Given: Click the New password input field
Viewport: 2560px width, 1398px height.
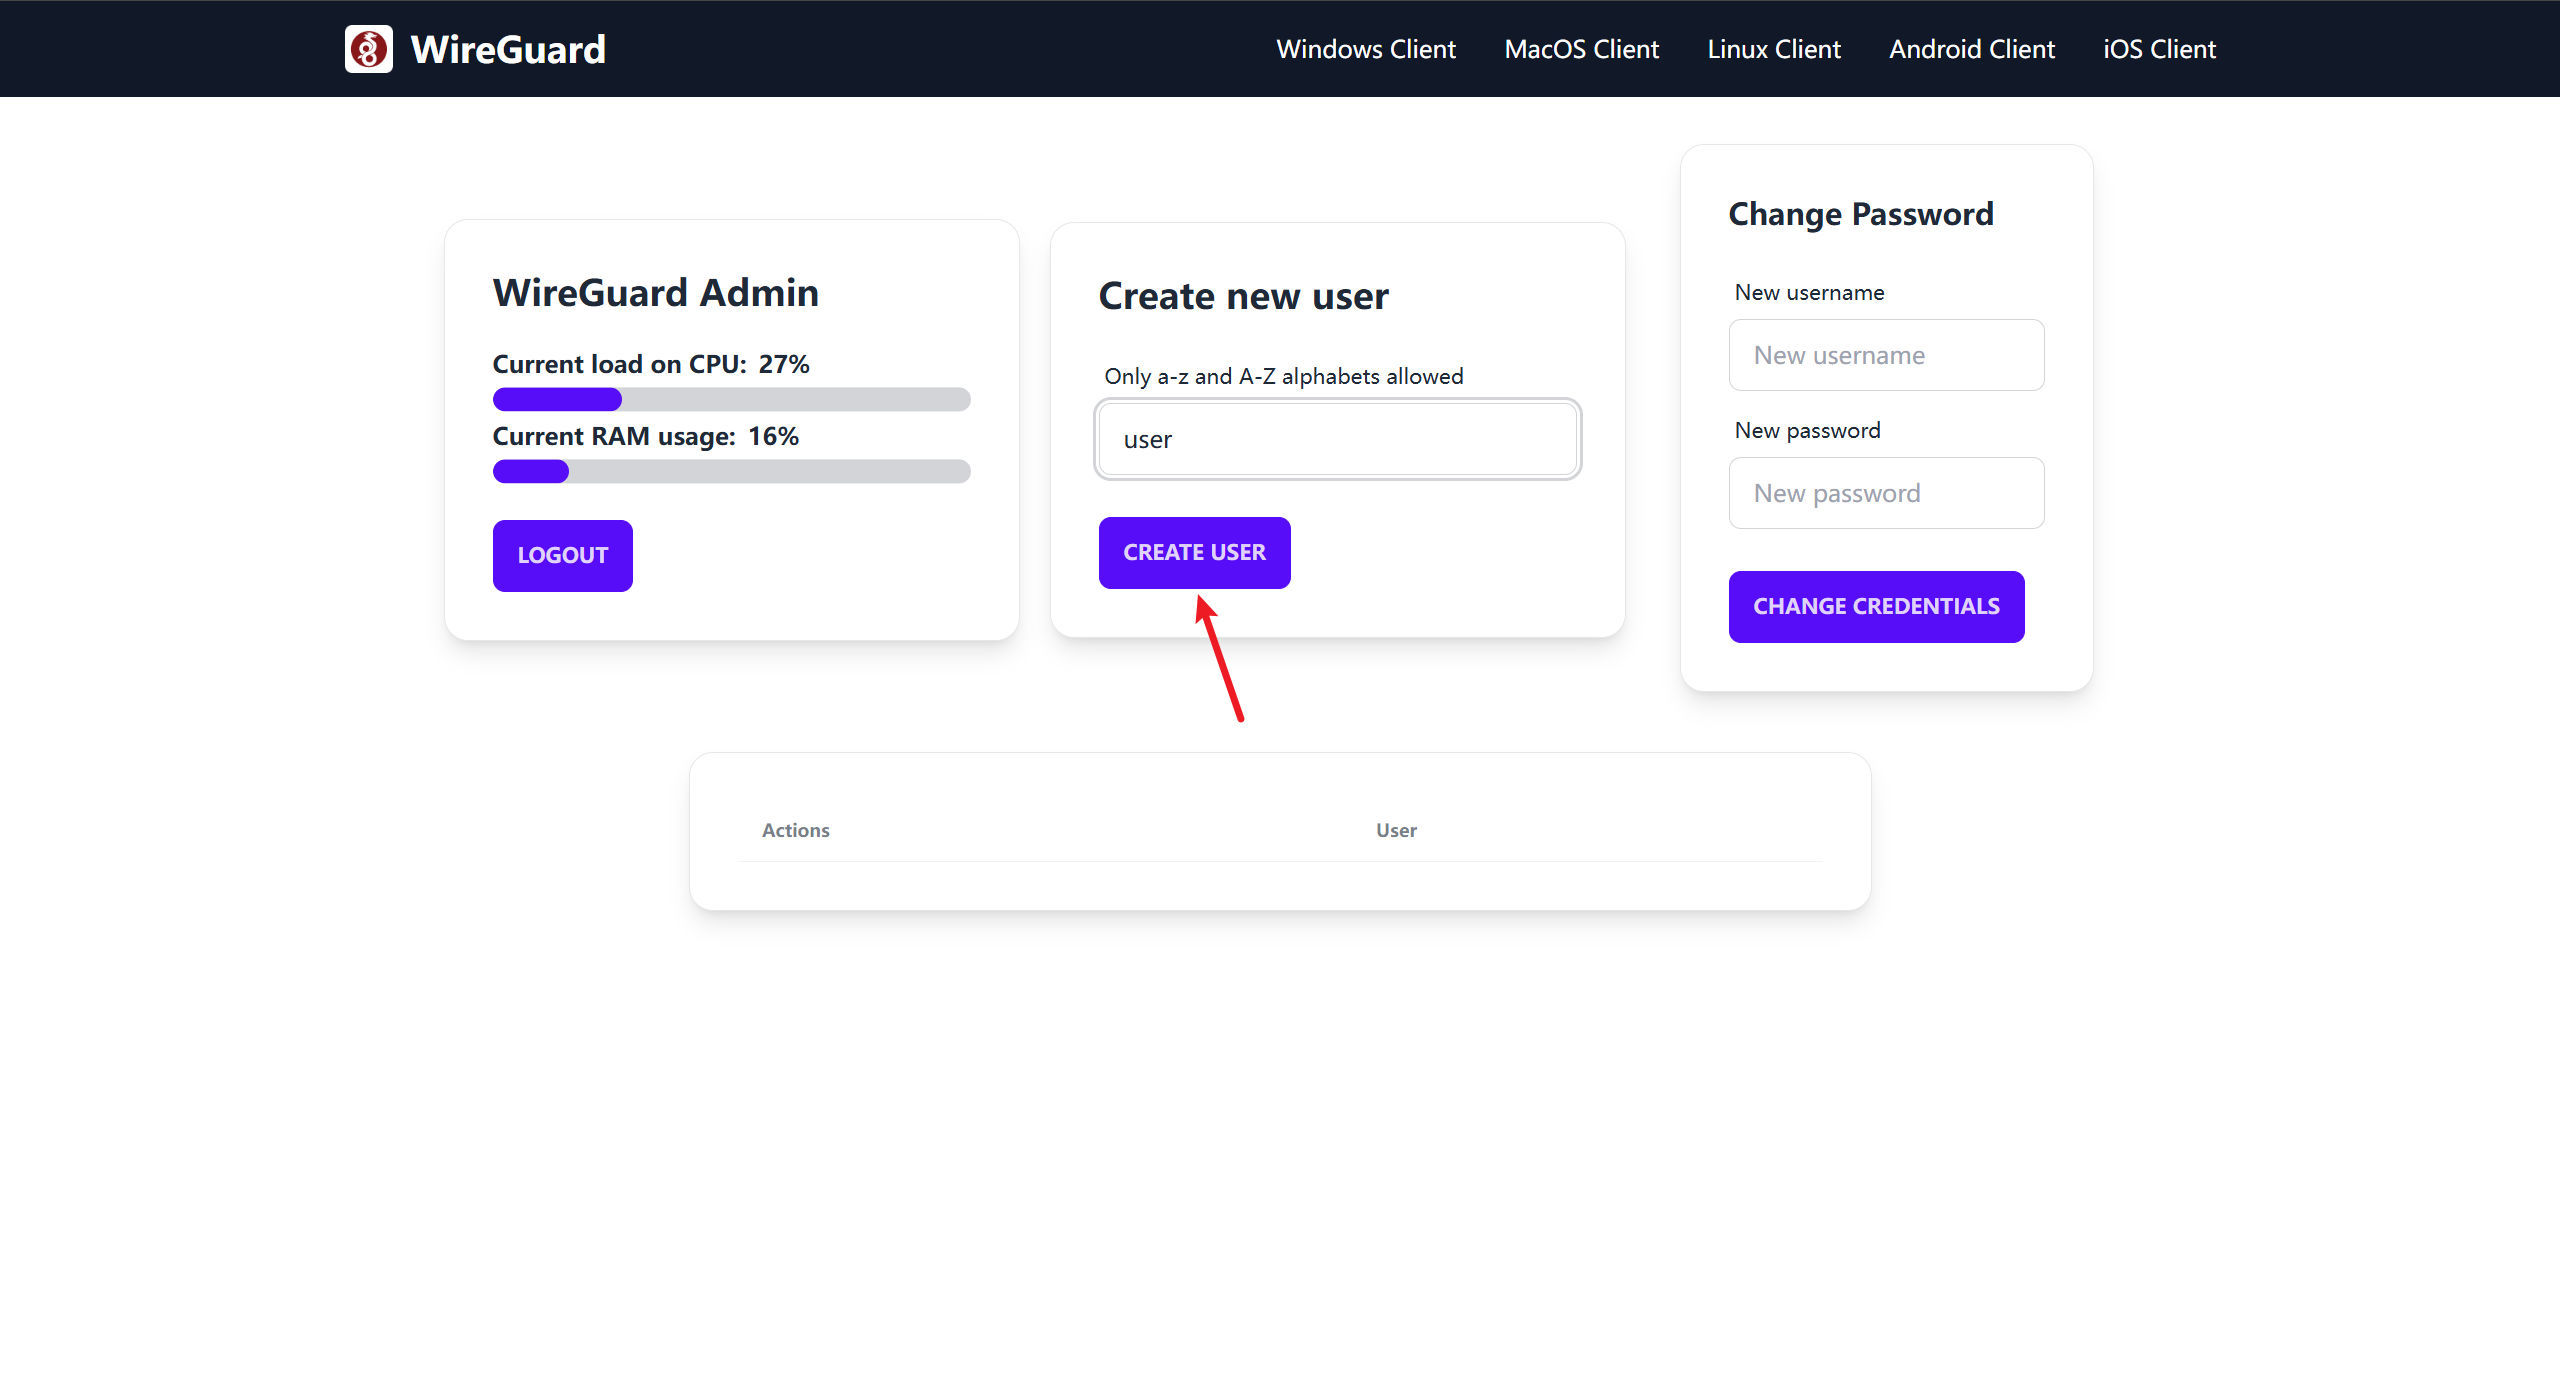Looking at the screenshot, I should coord(1885,493).
